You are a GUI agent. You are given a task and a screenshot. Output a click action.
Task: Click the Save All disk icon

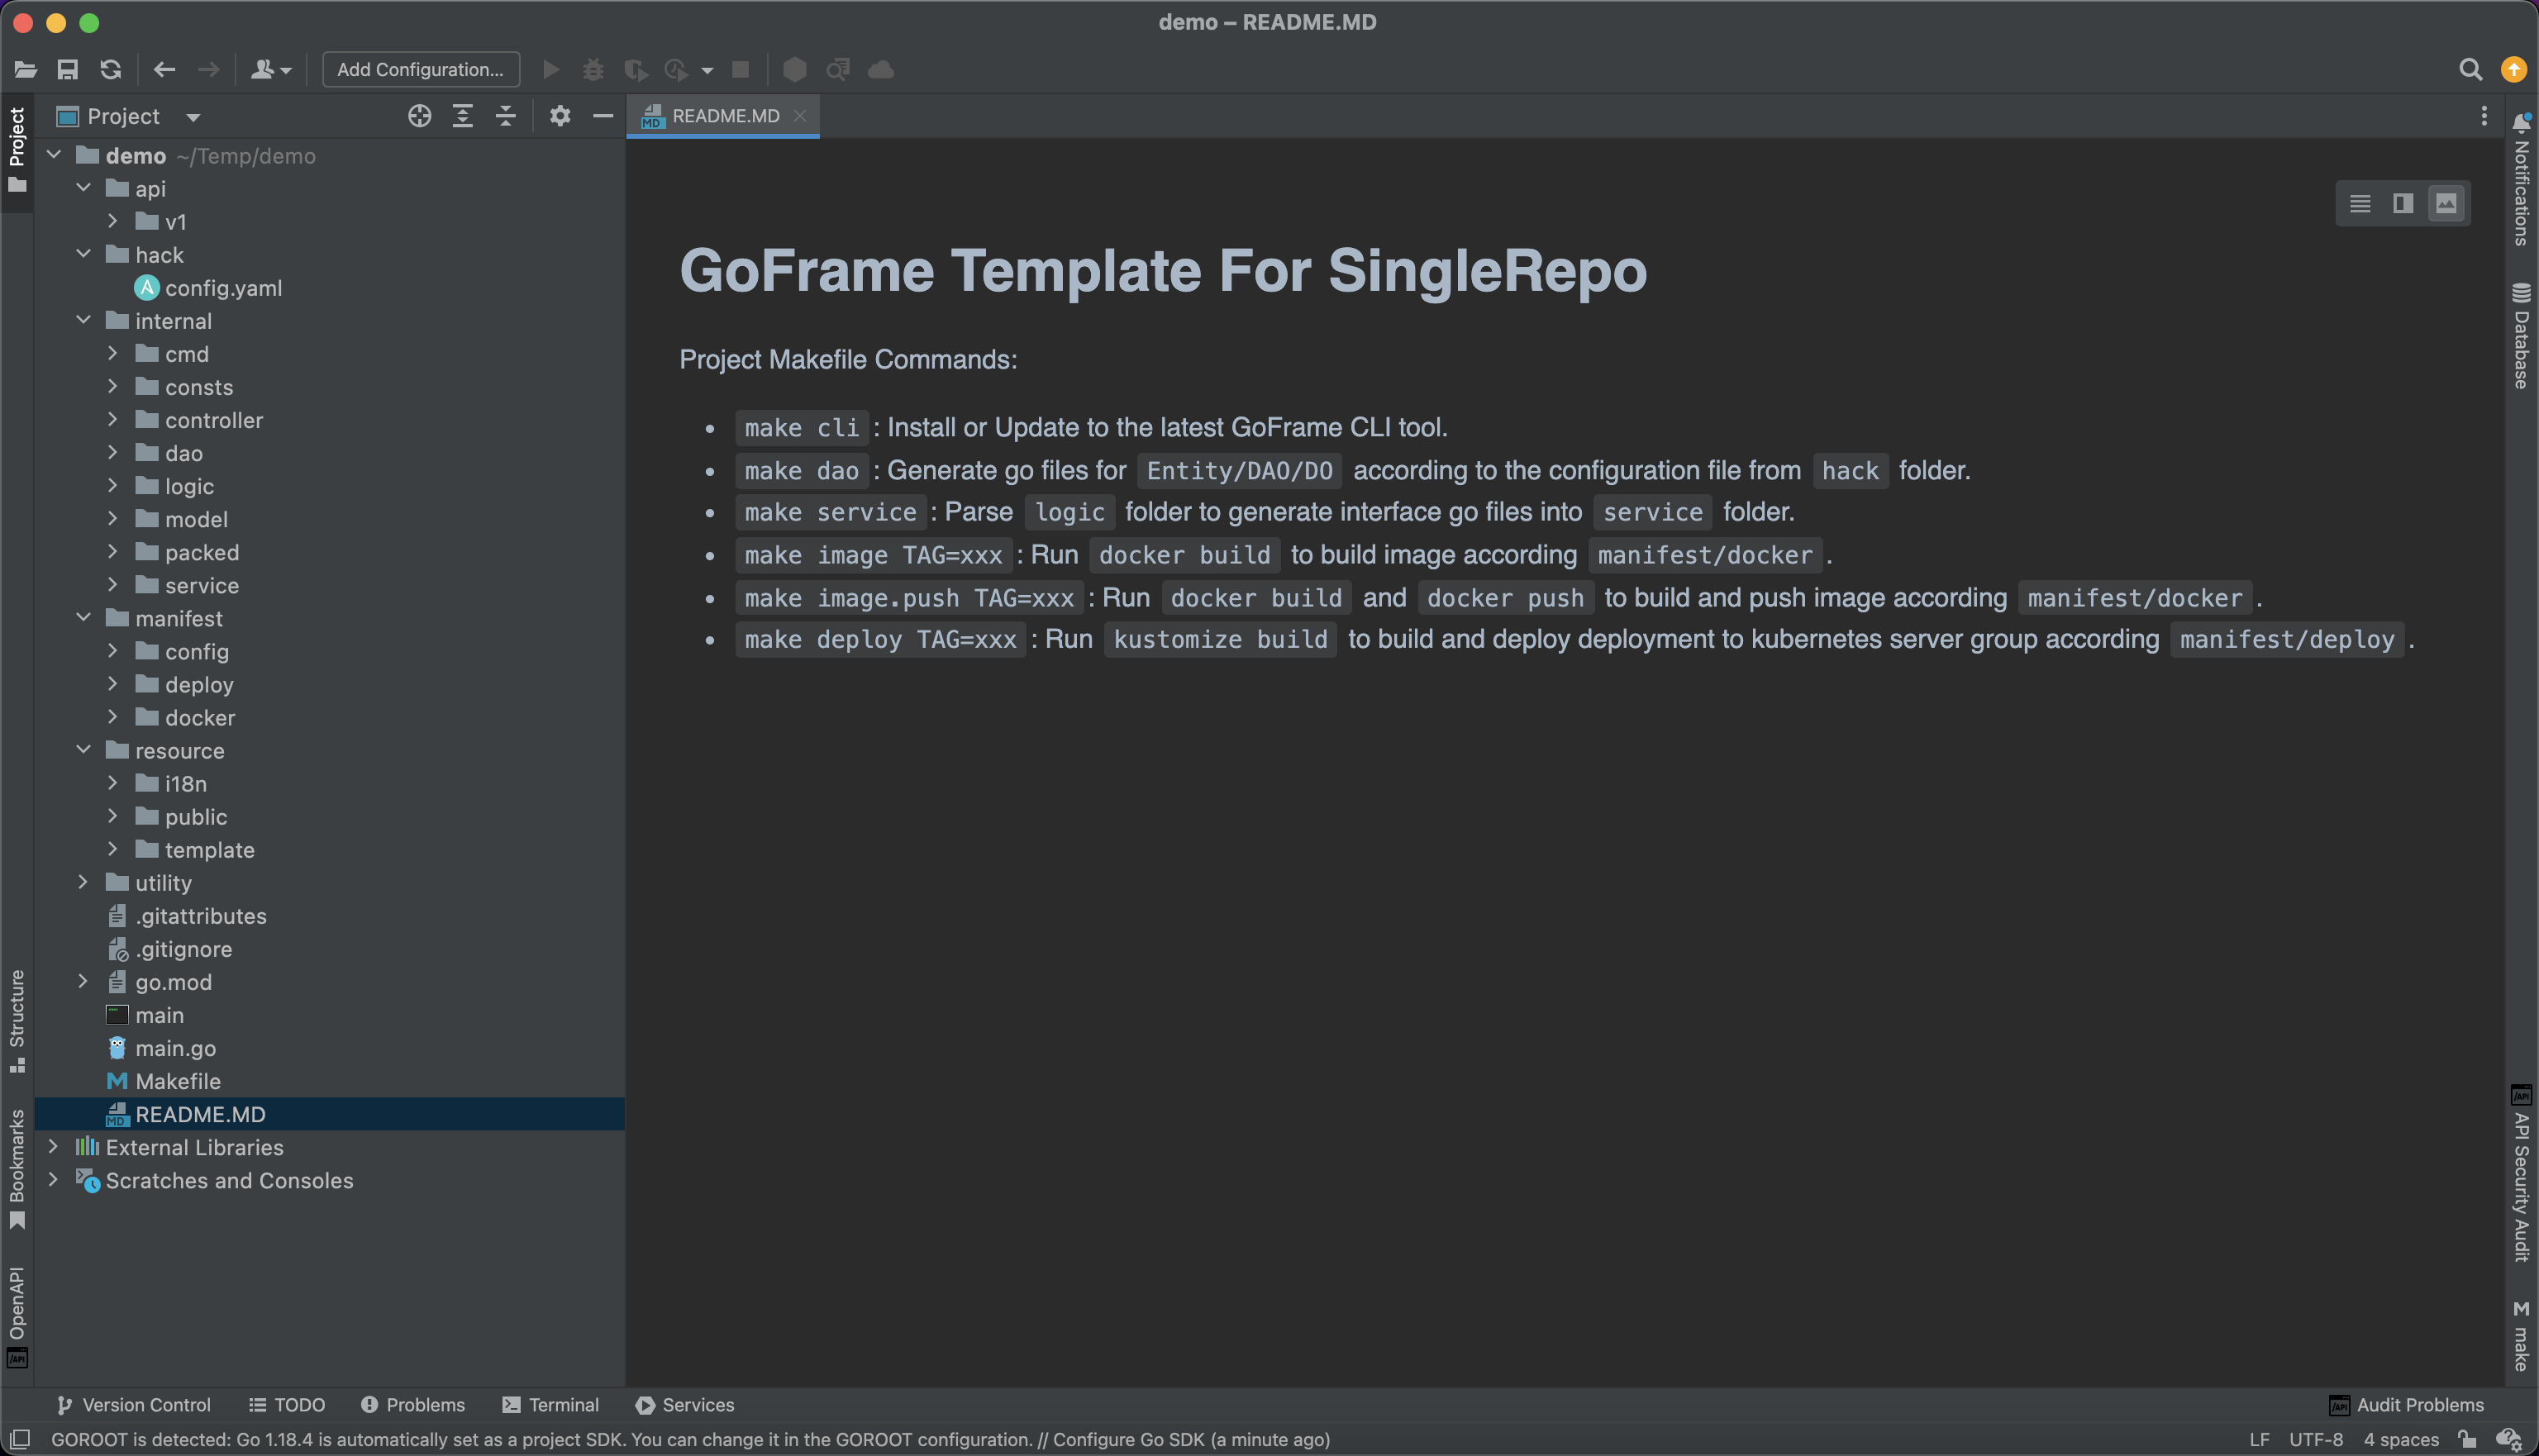(67, 69)
